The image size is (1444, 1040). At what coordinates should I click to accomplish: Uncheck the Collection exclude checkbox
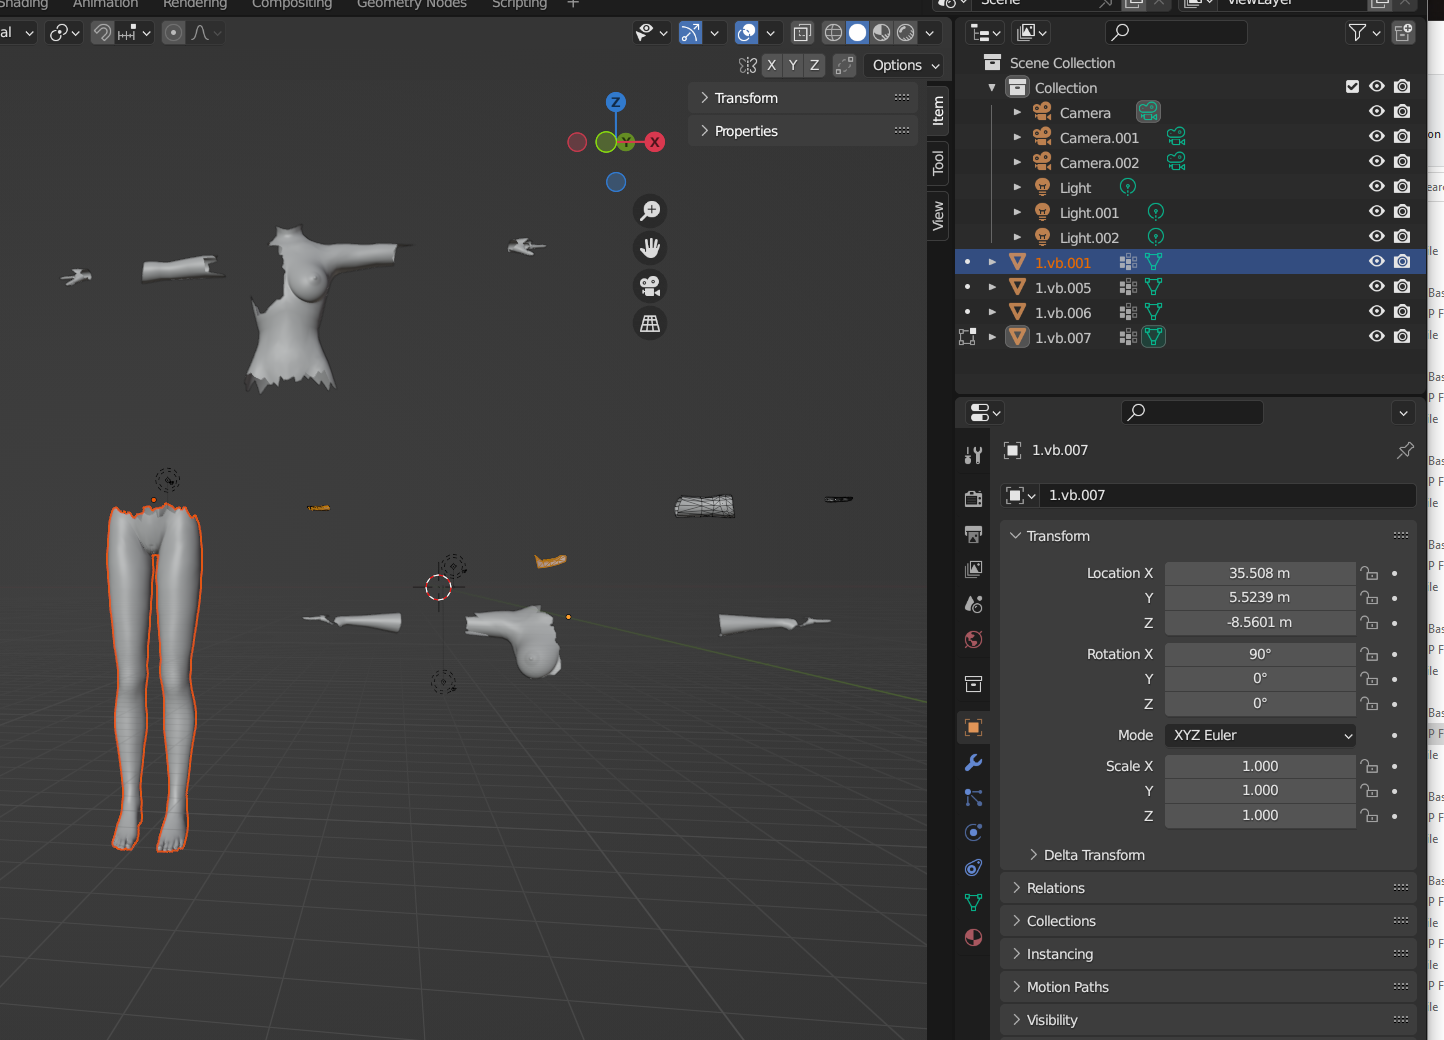1352,87
